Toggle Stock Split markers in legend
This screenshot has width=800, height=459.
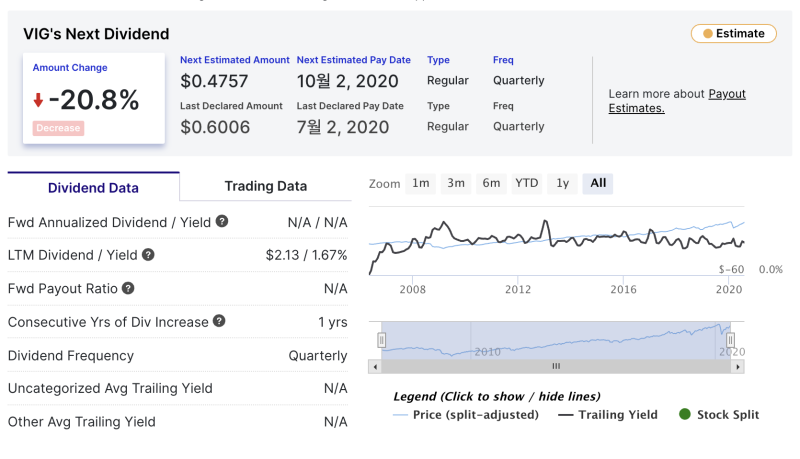coord(719,415)
